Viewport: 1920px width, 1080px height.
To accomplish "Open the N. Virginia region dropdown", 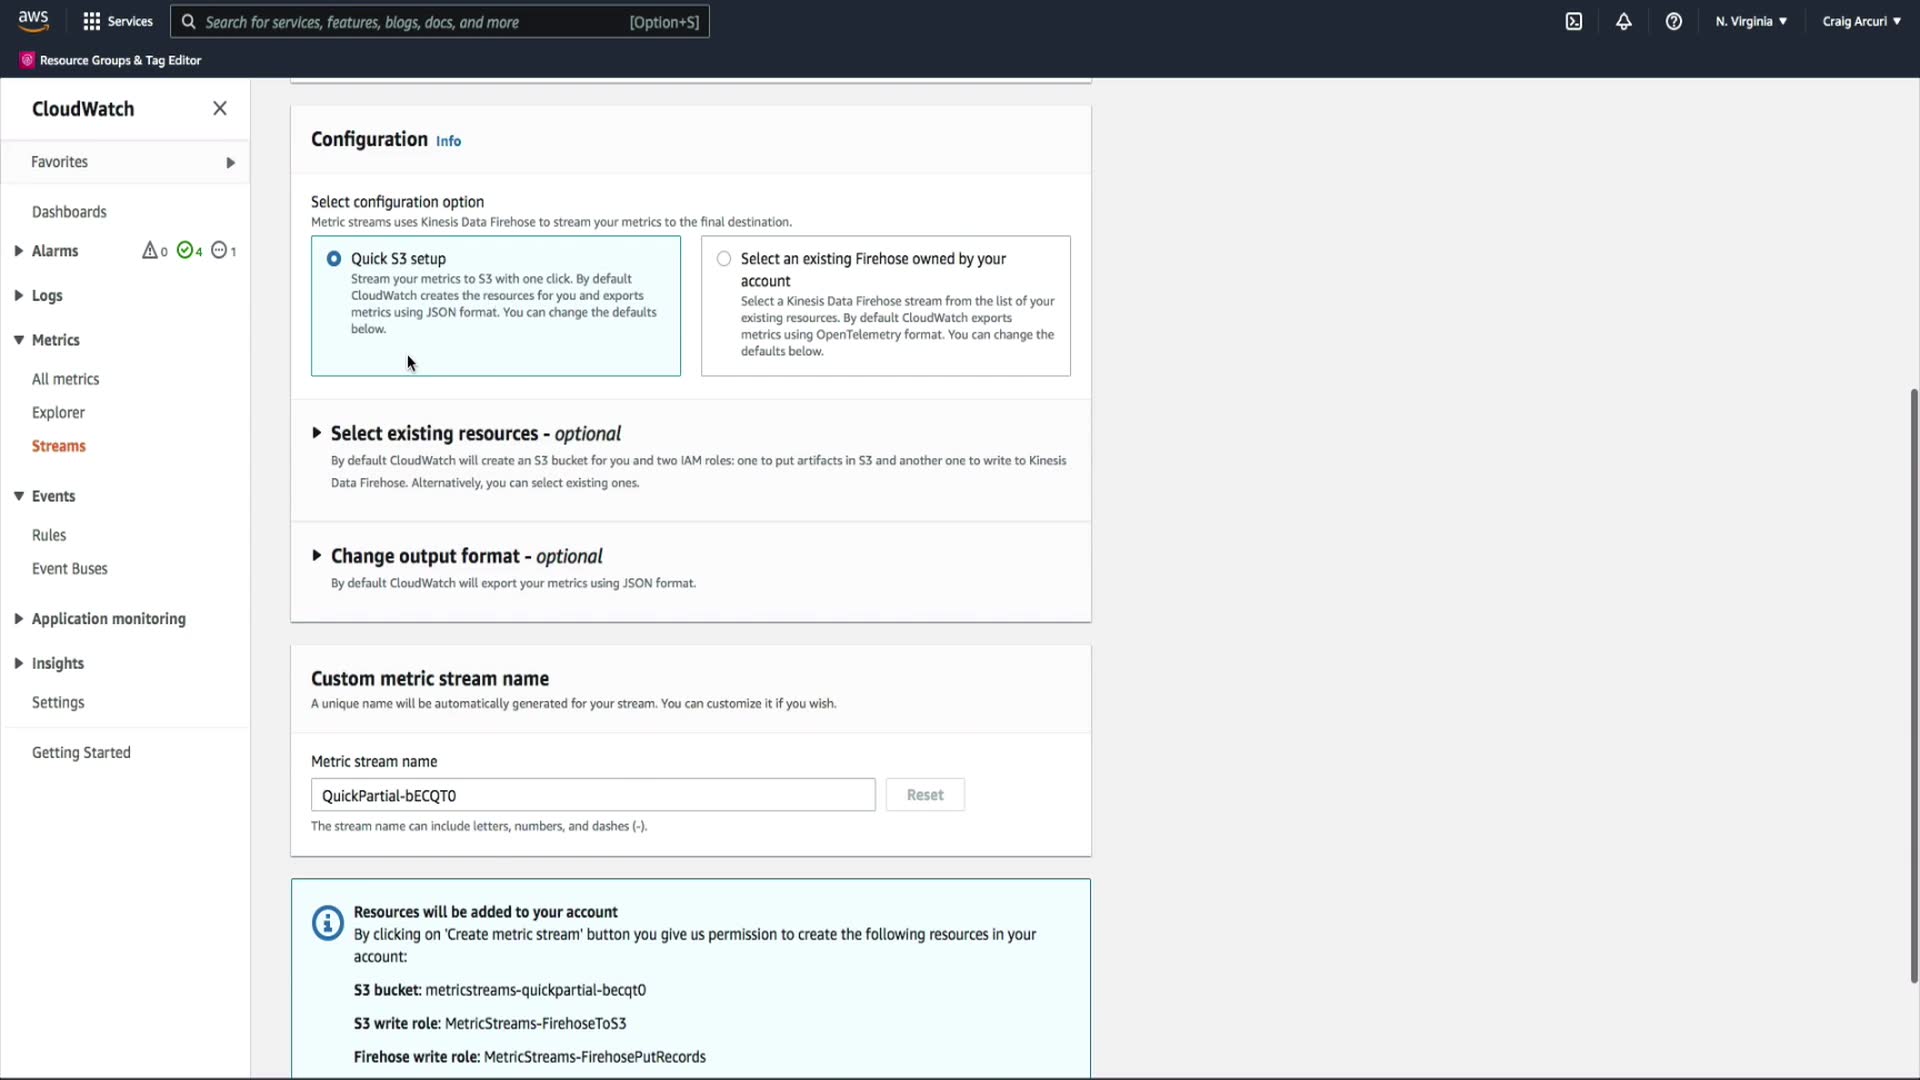I will 1751,21.
